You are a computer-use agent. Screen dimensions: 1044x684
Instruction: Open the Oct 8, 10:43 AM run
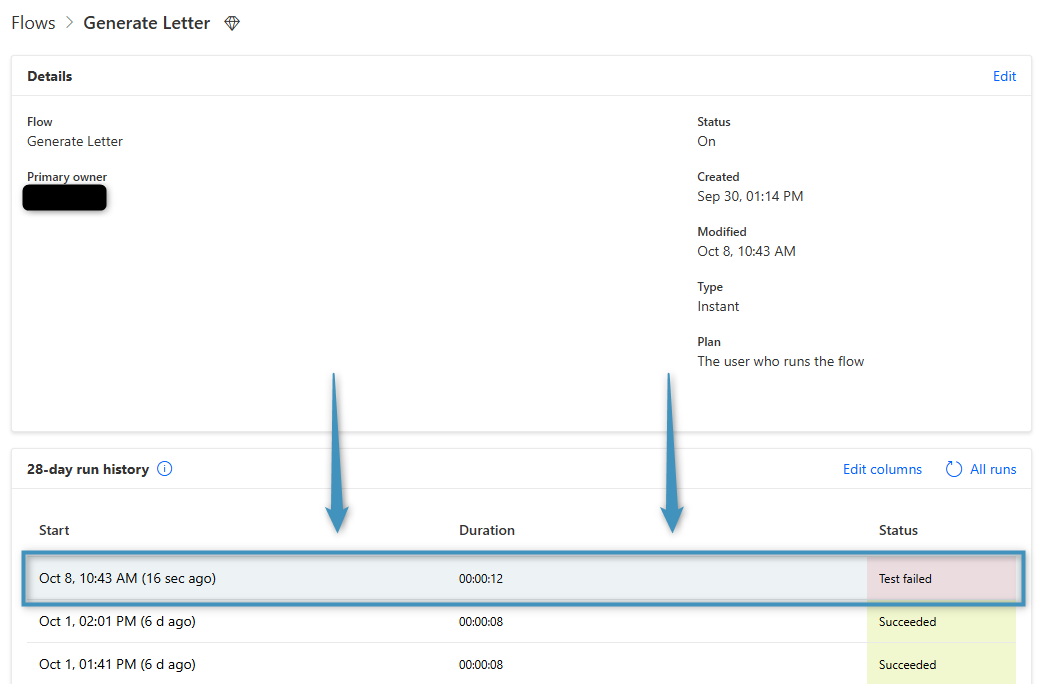(127, 578)
